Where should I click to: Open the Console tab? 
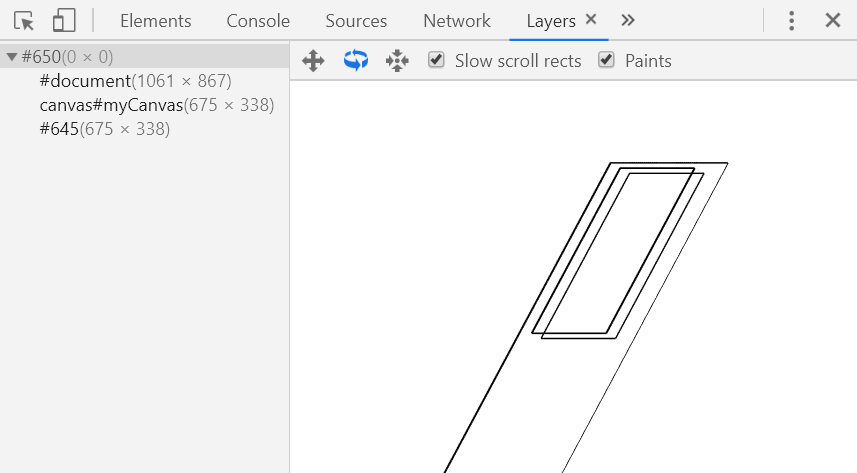(258, 21)
